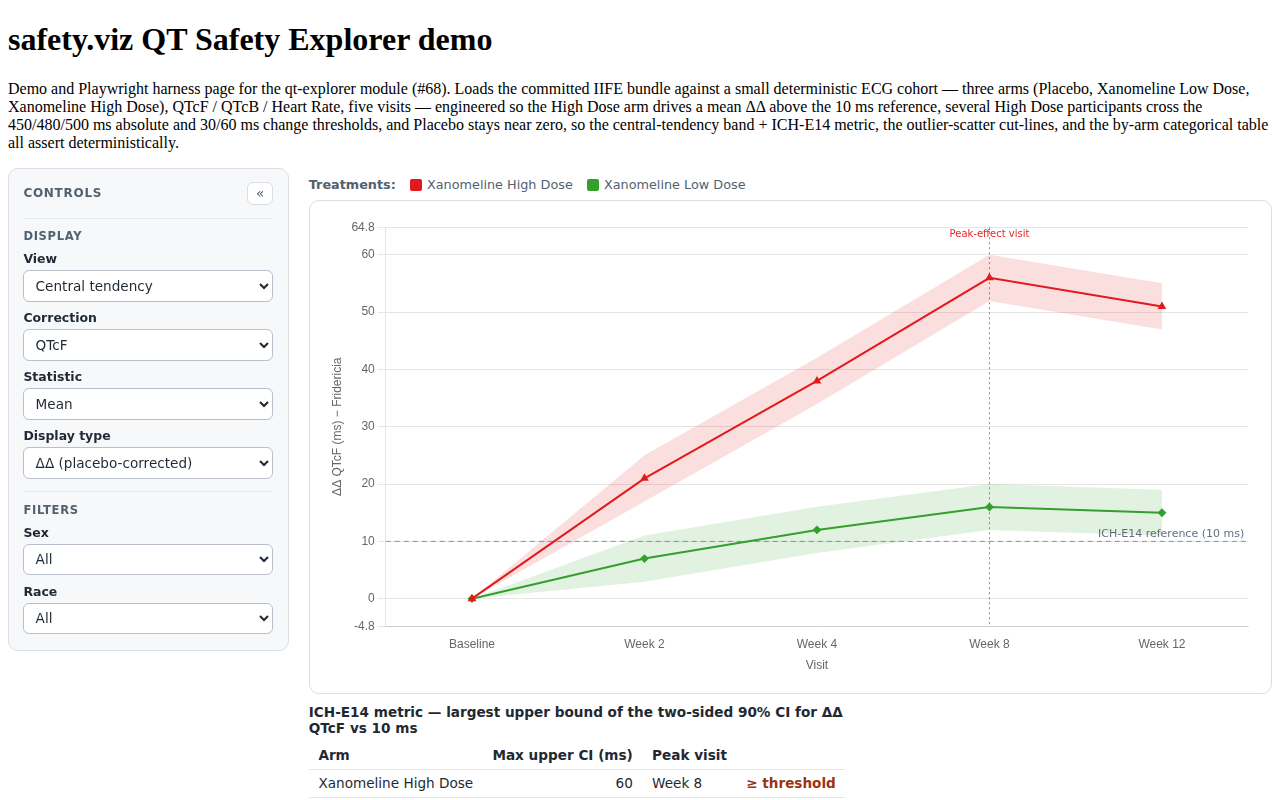This screenshot has height=800, width=1280.
Task: Click the Low Dose diamond marker at Week 4
Action: tap(817, 530)
